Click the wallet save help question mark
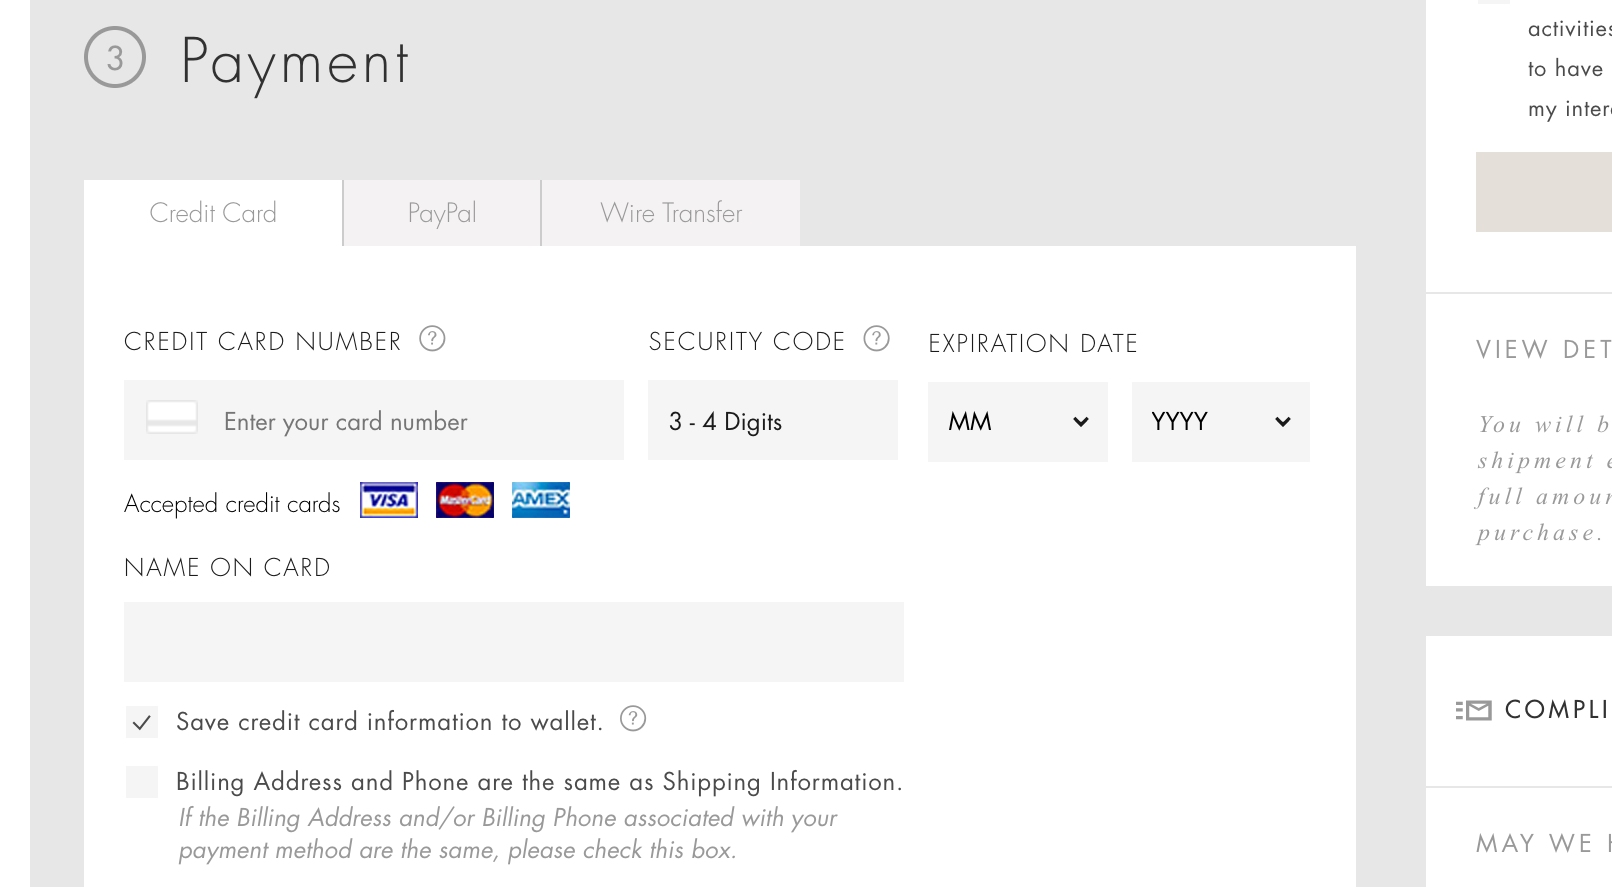Viewport: 1612px width, 887px height. pos(633,719)
